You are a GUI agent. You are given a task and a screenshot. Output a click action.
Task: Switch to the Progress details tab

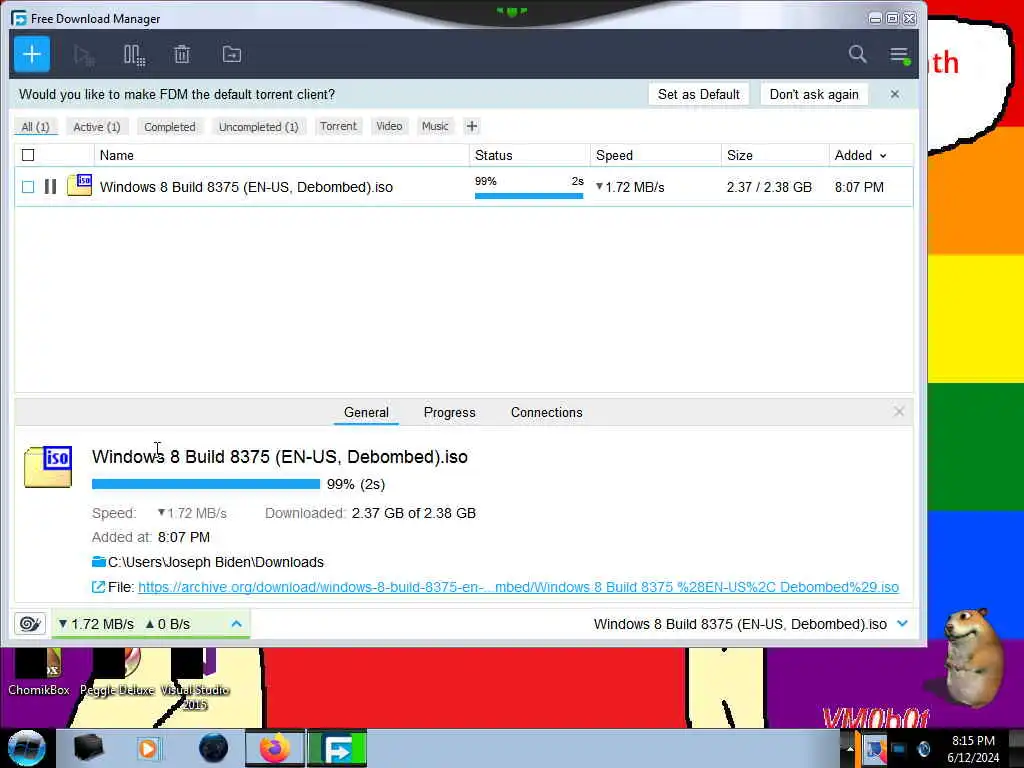449,412
